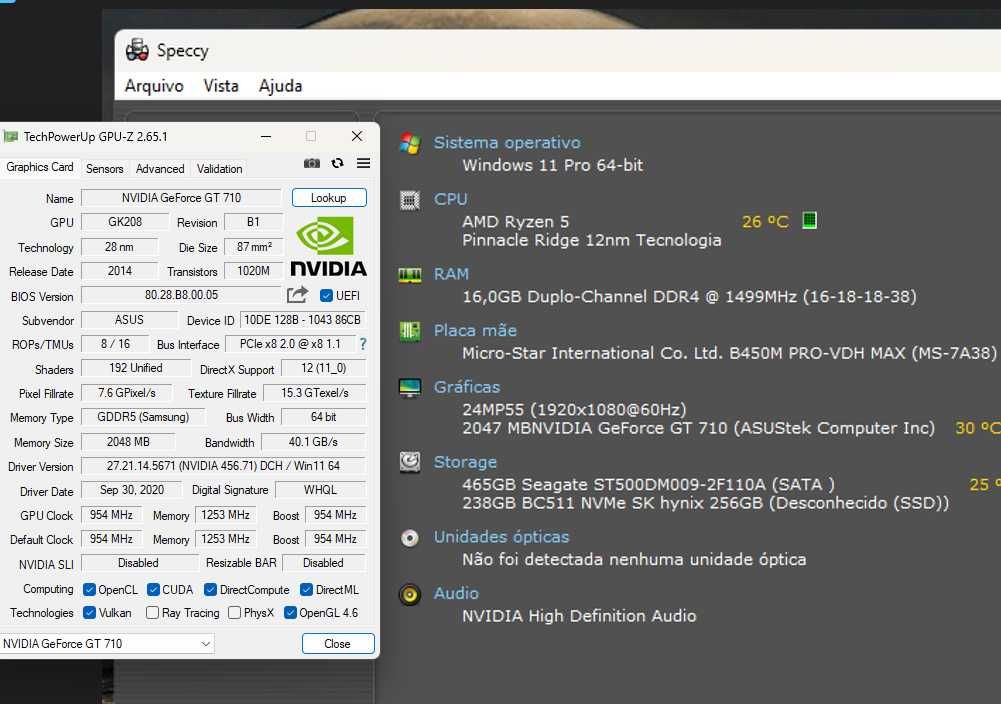This screenshot has width=1001, height=704.
Task: Click the hard drive icon beside Storage
Action: click(x=410, y=462)
